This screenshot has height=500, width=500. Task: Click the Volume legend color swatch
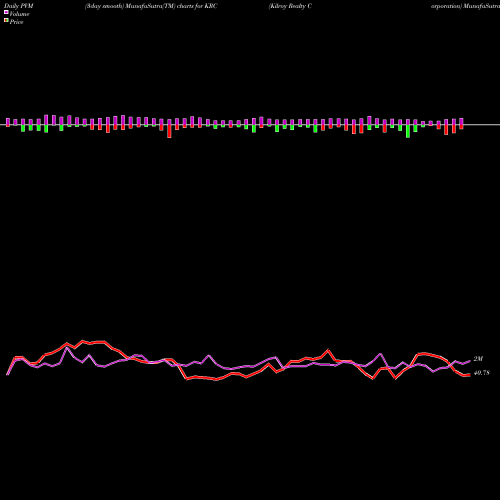[x=6, y=12]
